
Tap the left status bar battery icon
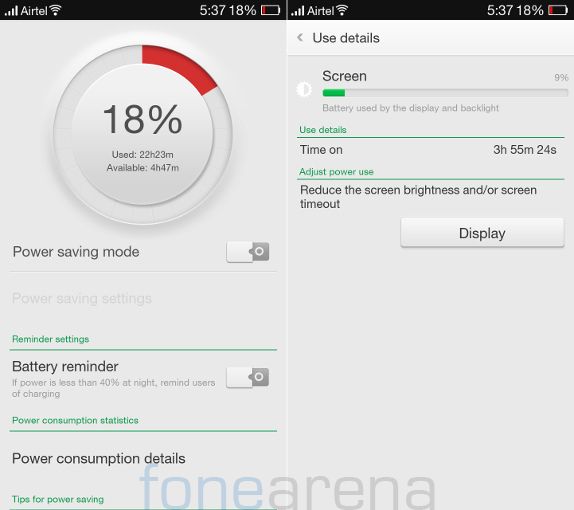pyautogui.click(x=271, y=10)
